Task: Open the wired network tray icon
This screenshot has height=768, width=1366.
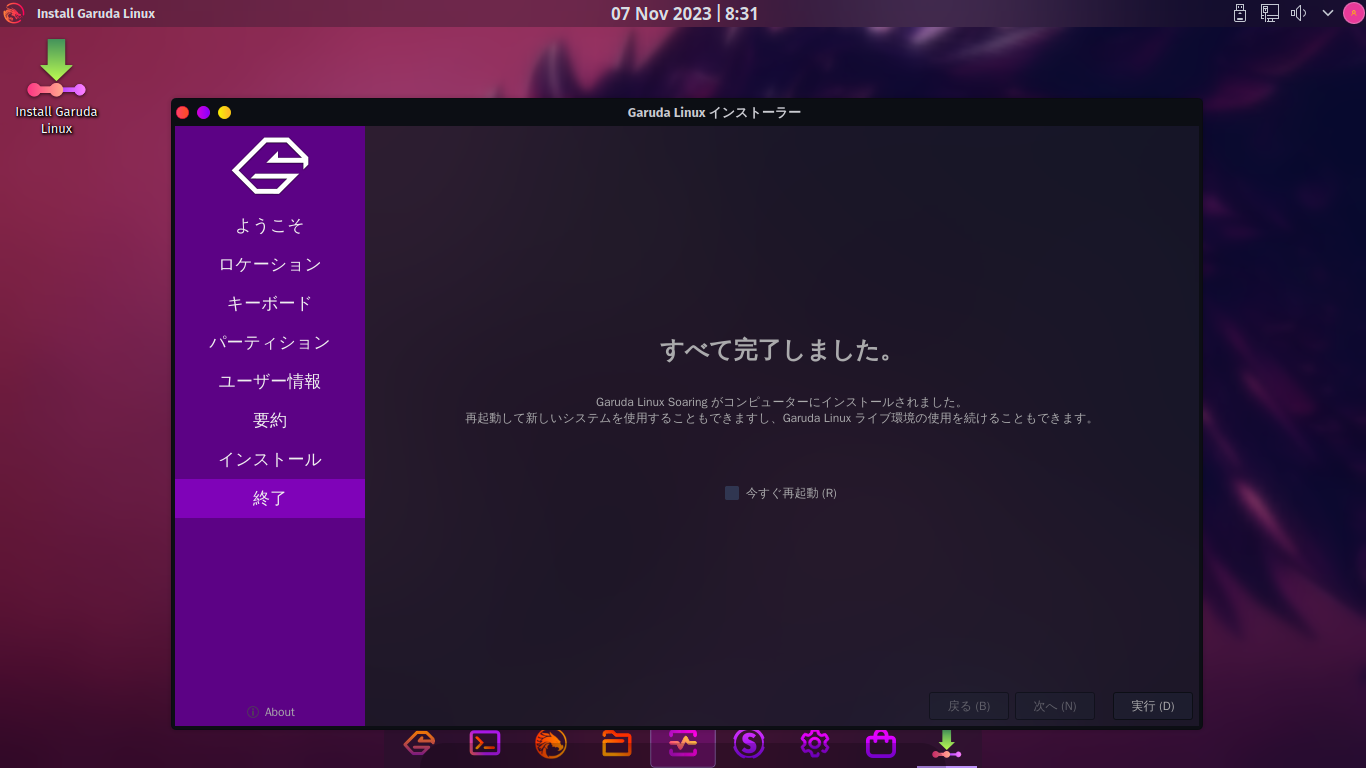Action: click(x=1269, y=13)
